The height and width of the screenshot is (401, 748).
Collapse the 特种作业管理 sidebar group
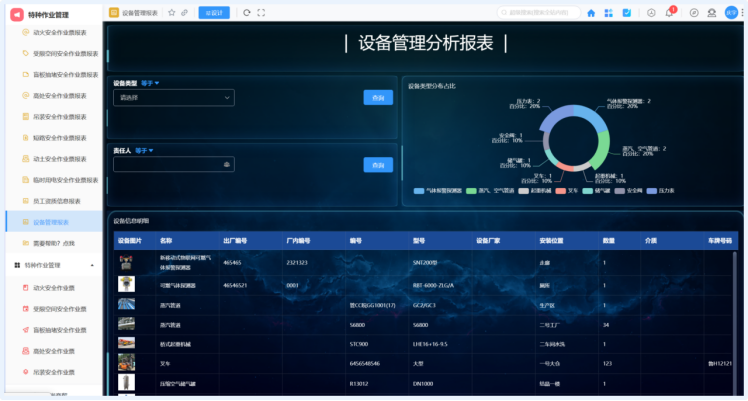92,265
